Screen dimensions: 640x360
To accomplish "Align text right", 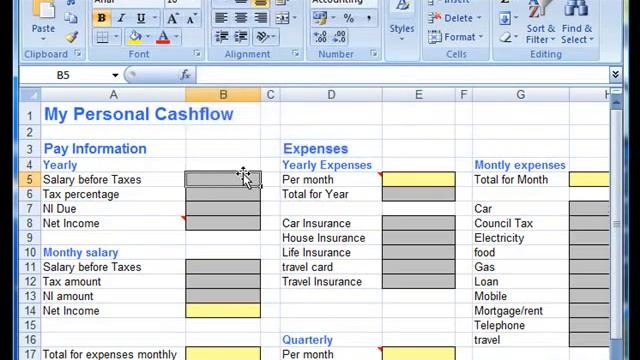I will [260, 18].
